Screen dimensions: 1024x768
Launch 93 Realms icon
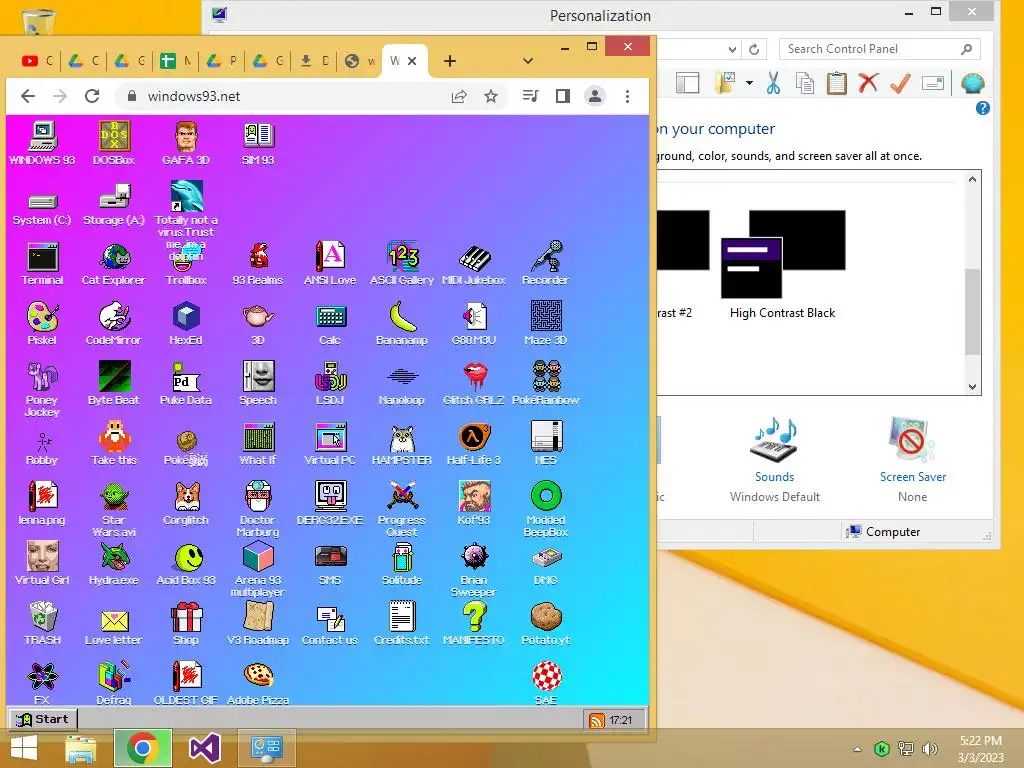(x=258, y=264)
